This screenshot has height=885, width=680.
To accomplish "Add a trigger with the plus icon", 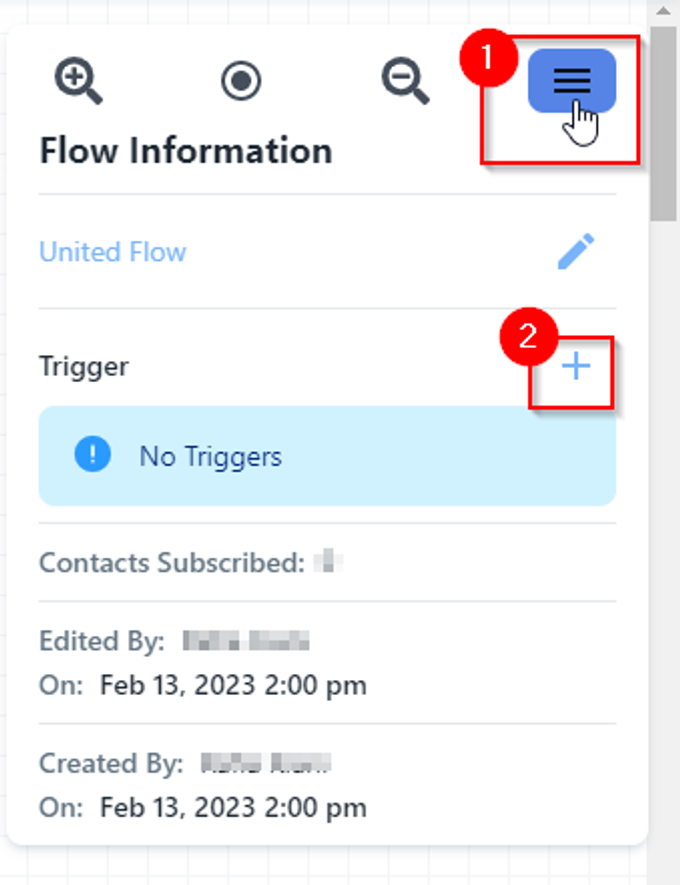I will [x=575, y=368].
